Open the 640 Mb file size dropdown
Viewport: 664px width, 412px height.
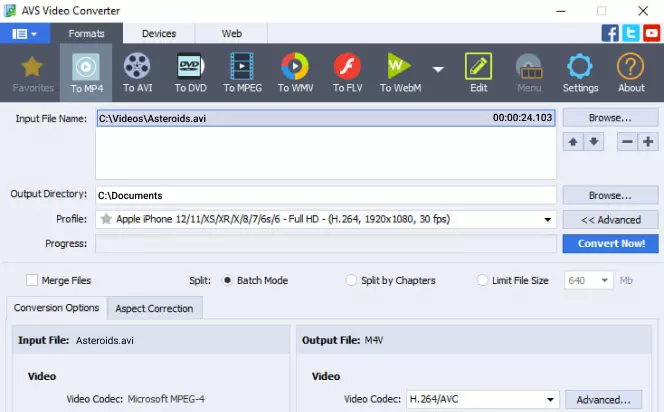point(589,280)
